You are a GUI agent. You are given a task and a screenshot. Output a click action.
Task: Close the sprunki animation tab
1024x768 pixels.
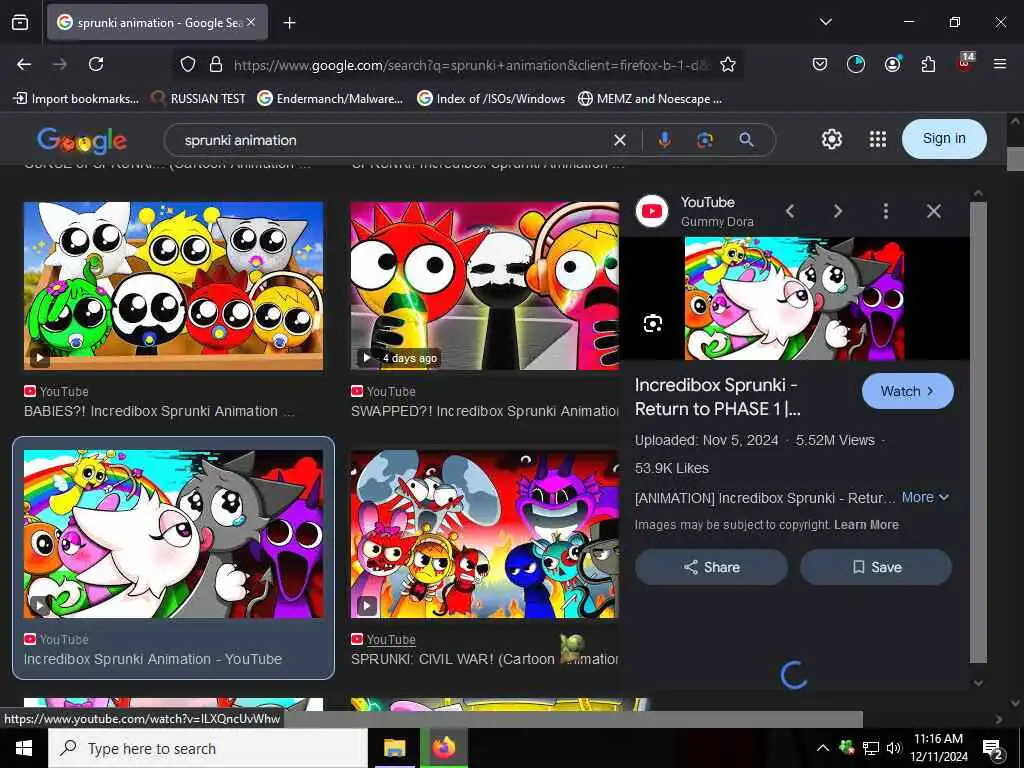click(251, 22)
